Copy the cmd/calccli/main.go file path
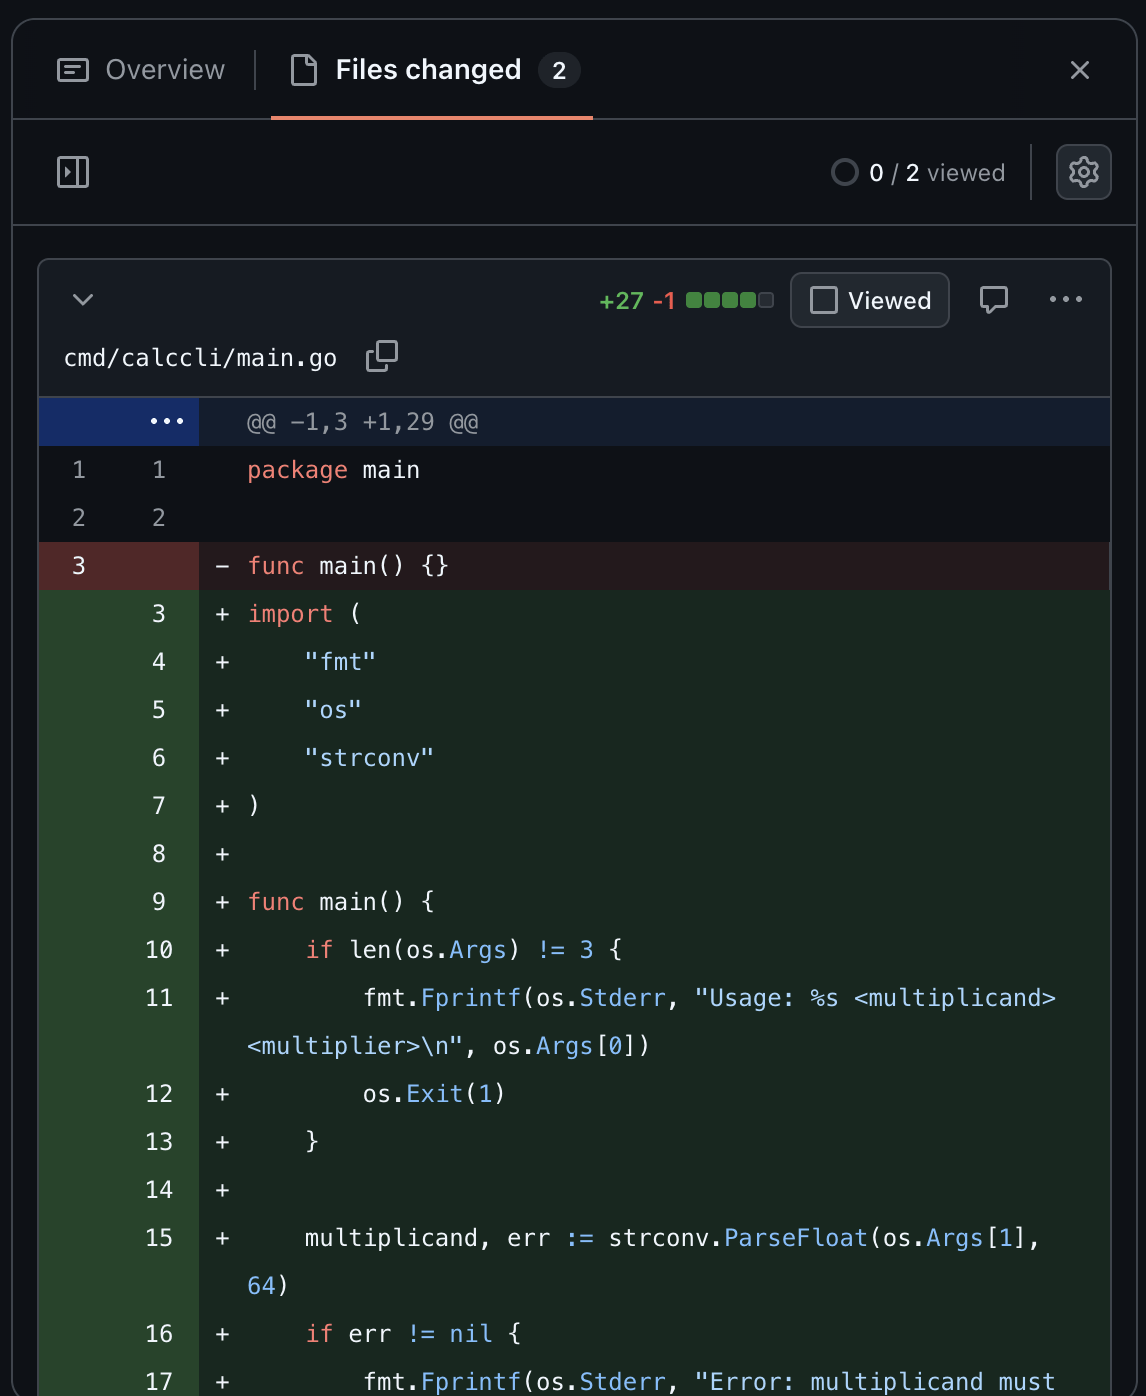This screenshot has width=1146, height=1396. point(381,357)
